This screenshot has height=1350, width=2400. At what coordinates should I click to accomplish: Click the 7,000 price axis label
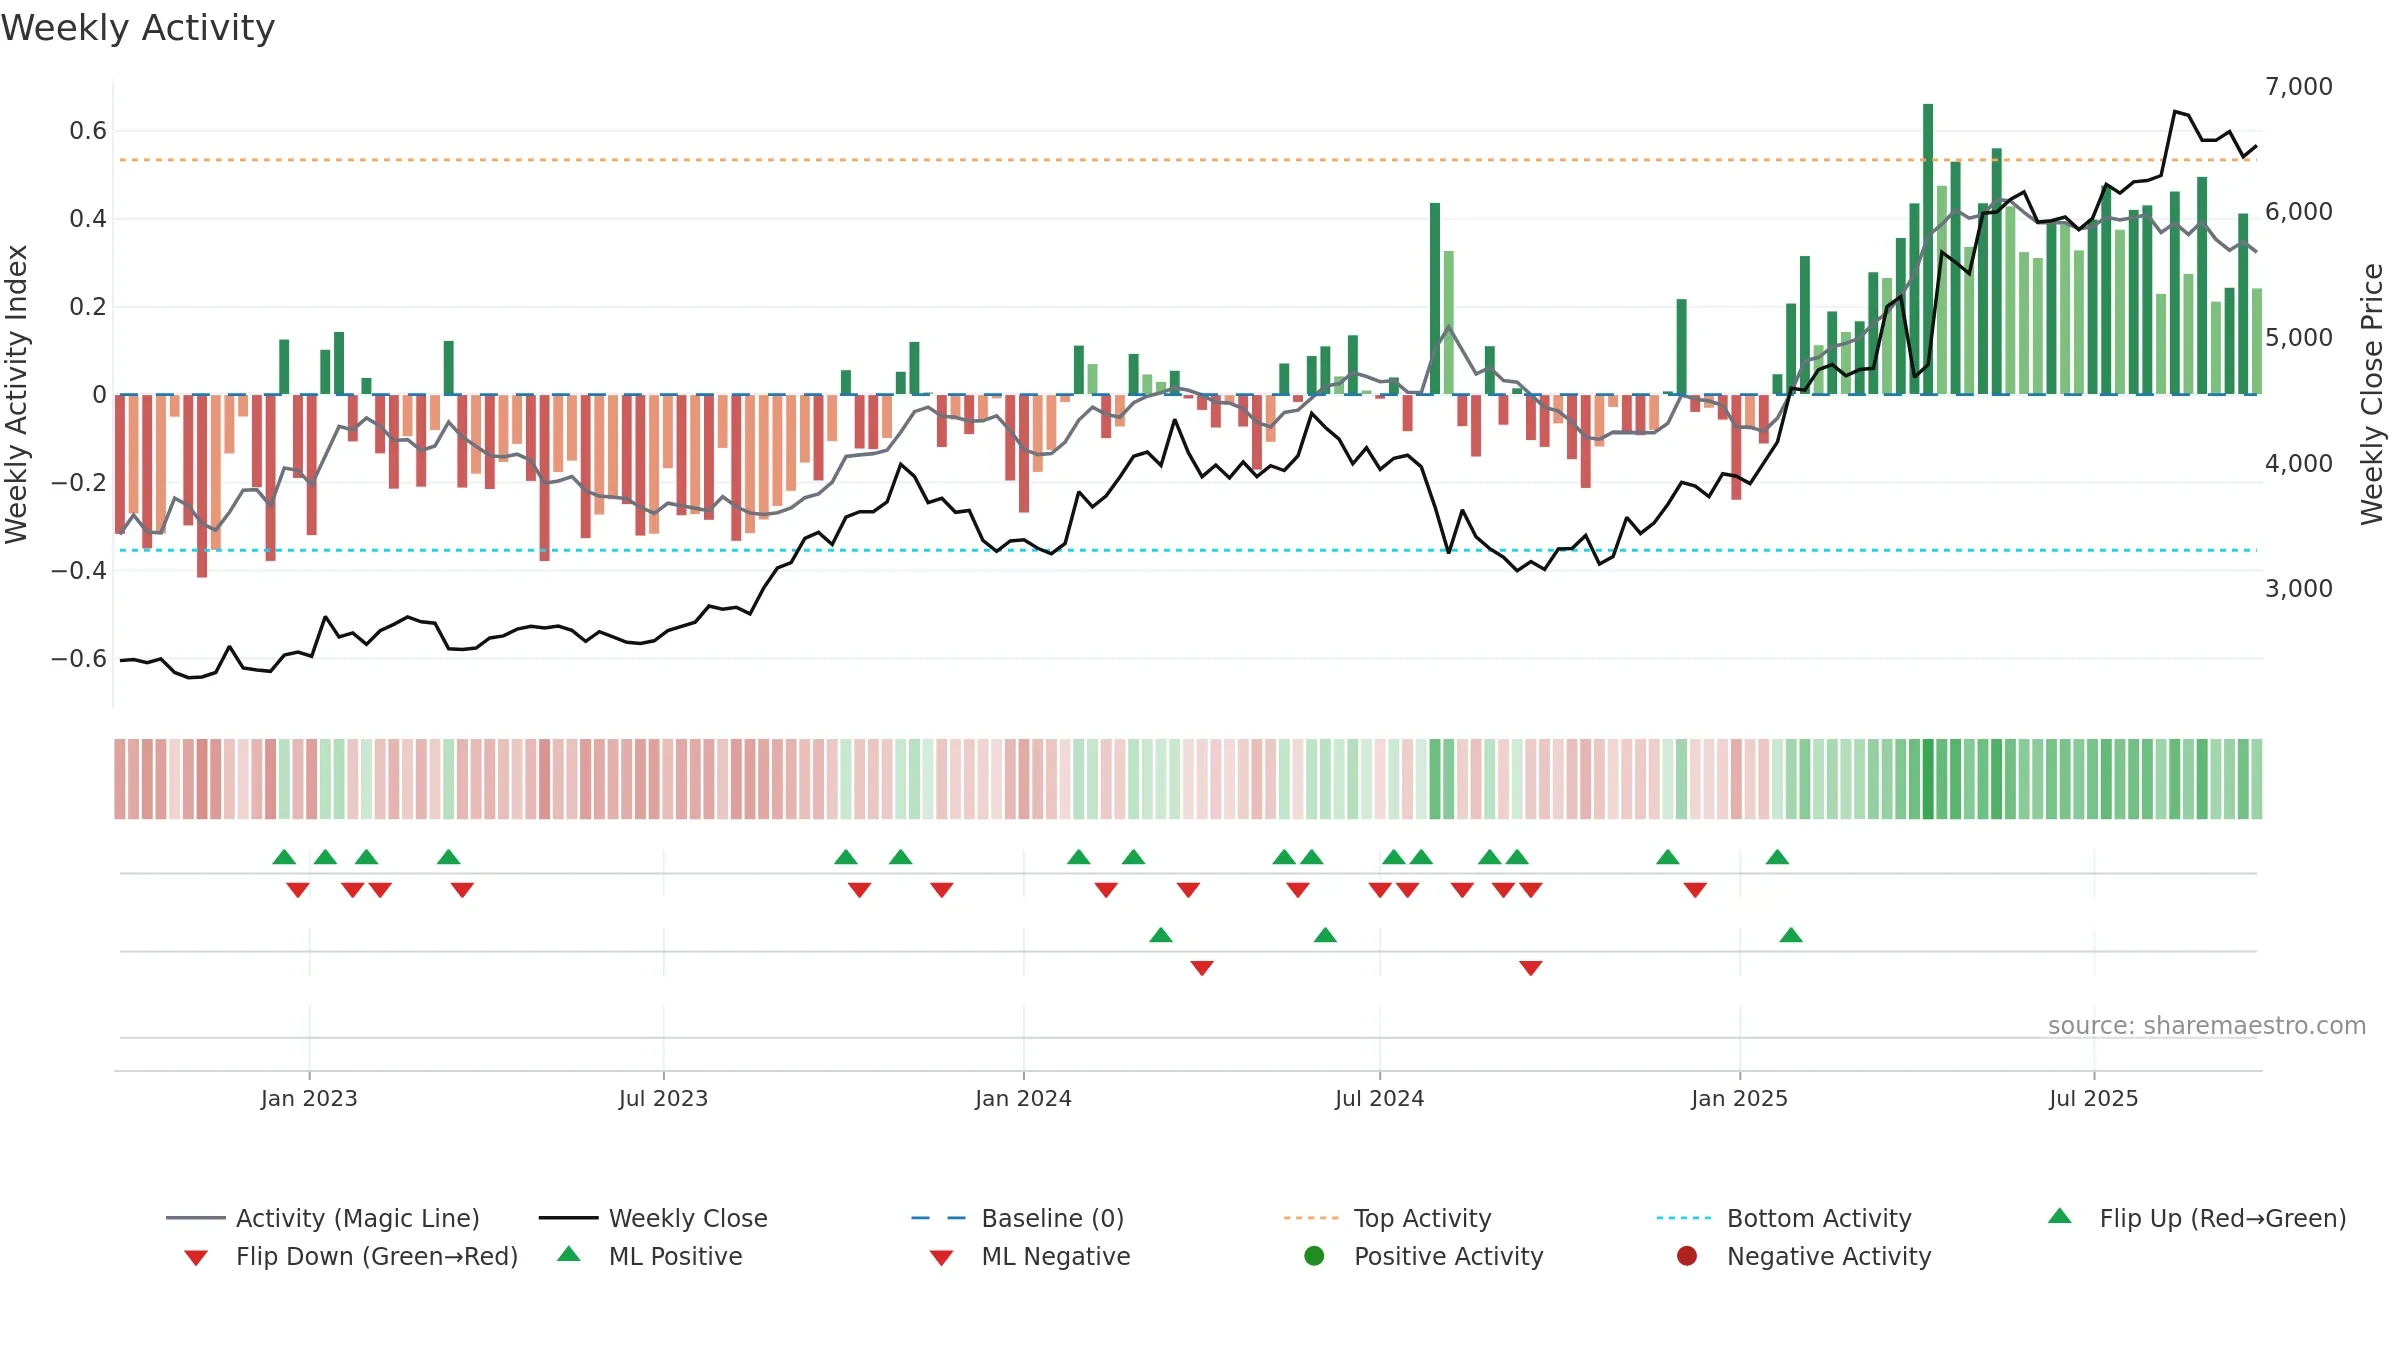[2299, 87]
